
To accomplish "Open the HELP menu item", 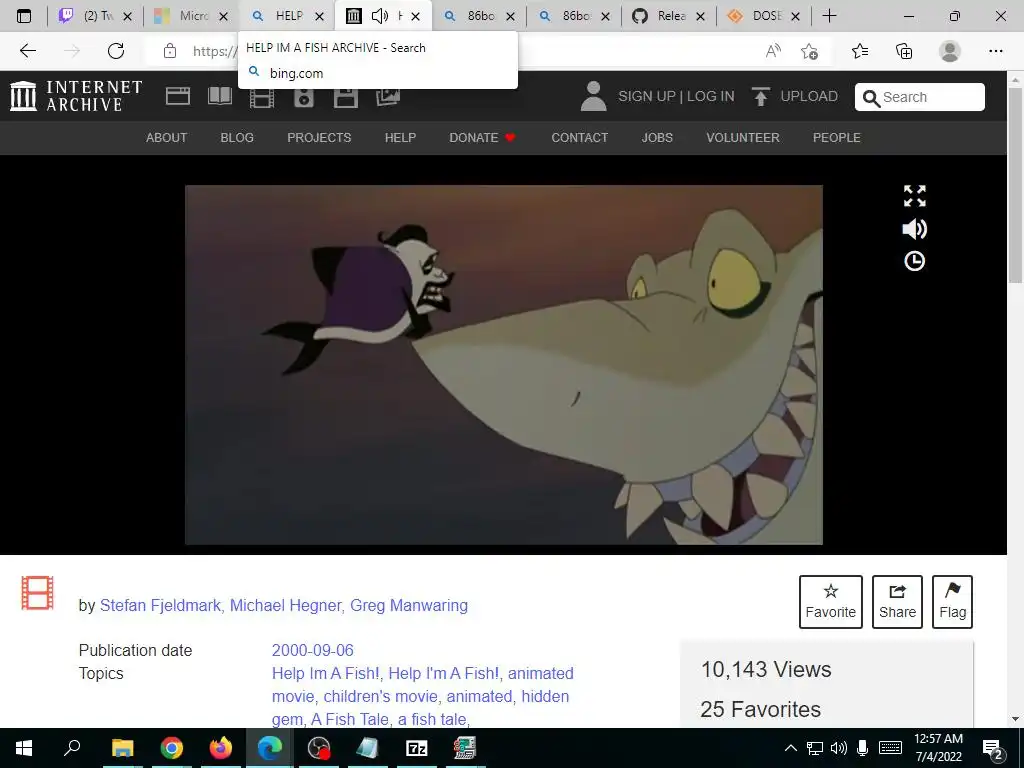I will 400,138.
